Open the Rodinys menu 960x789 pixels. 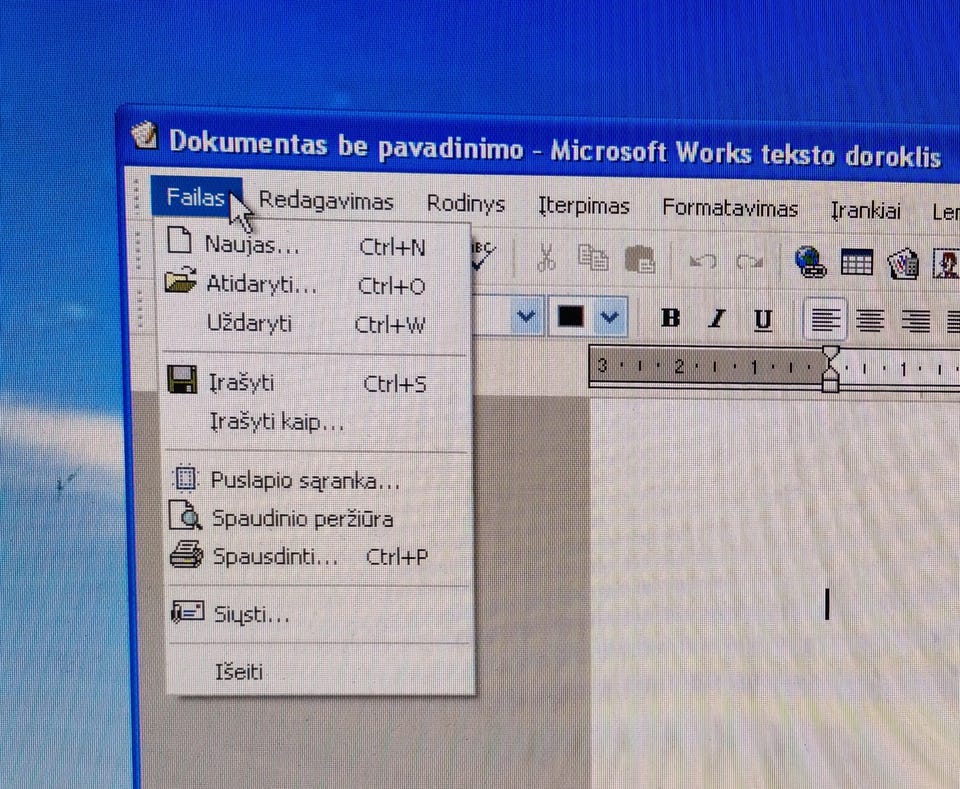[466, 203]
